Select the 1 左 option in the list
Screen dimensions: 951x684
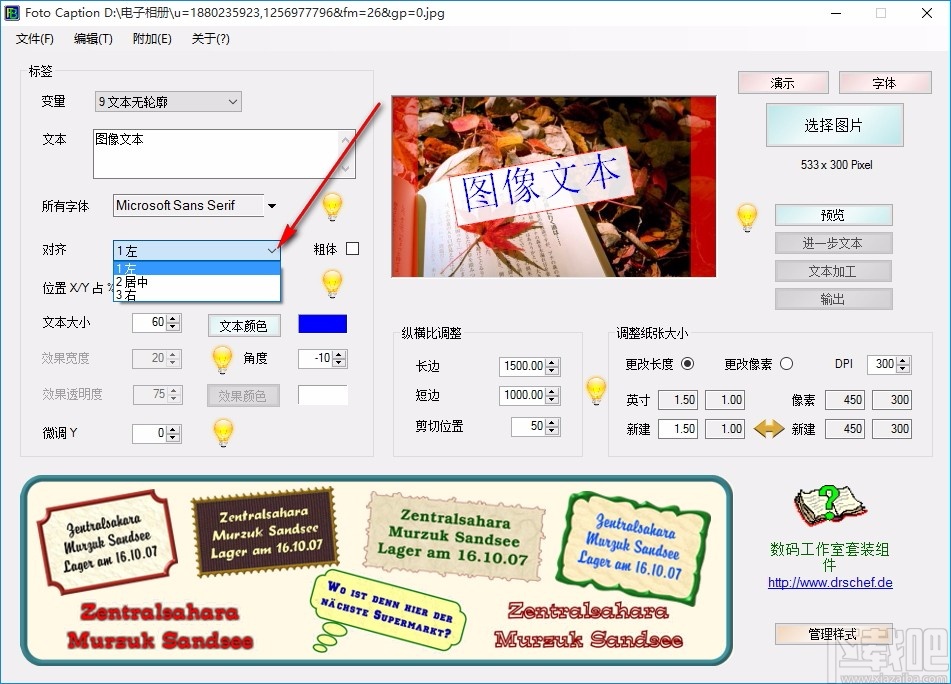pyautogui.click(x=197, y=268)
